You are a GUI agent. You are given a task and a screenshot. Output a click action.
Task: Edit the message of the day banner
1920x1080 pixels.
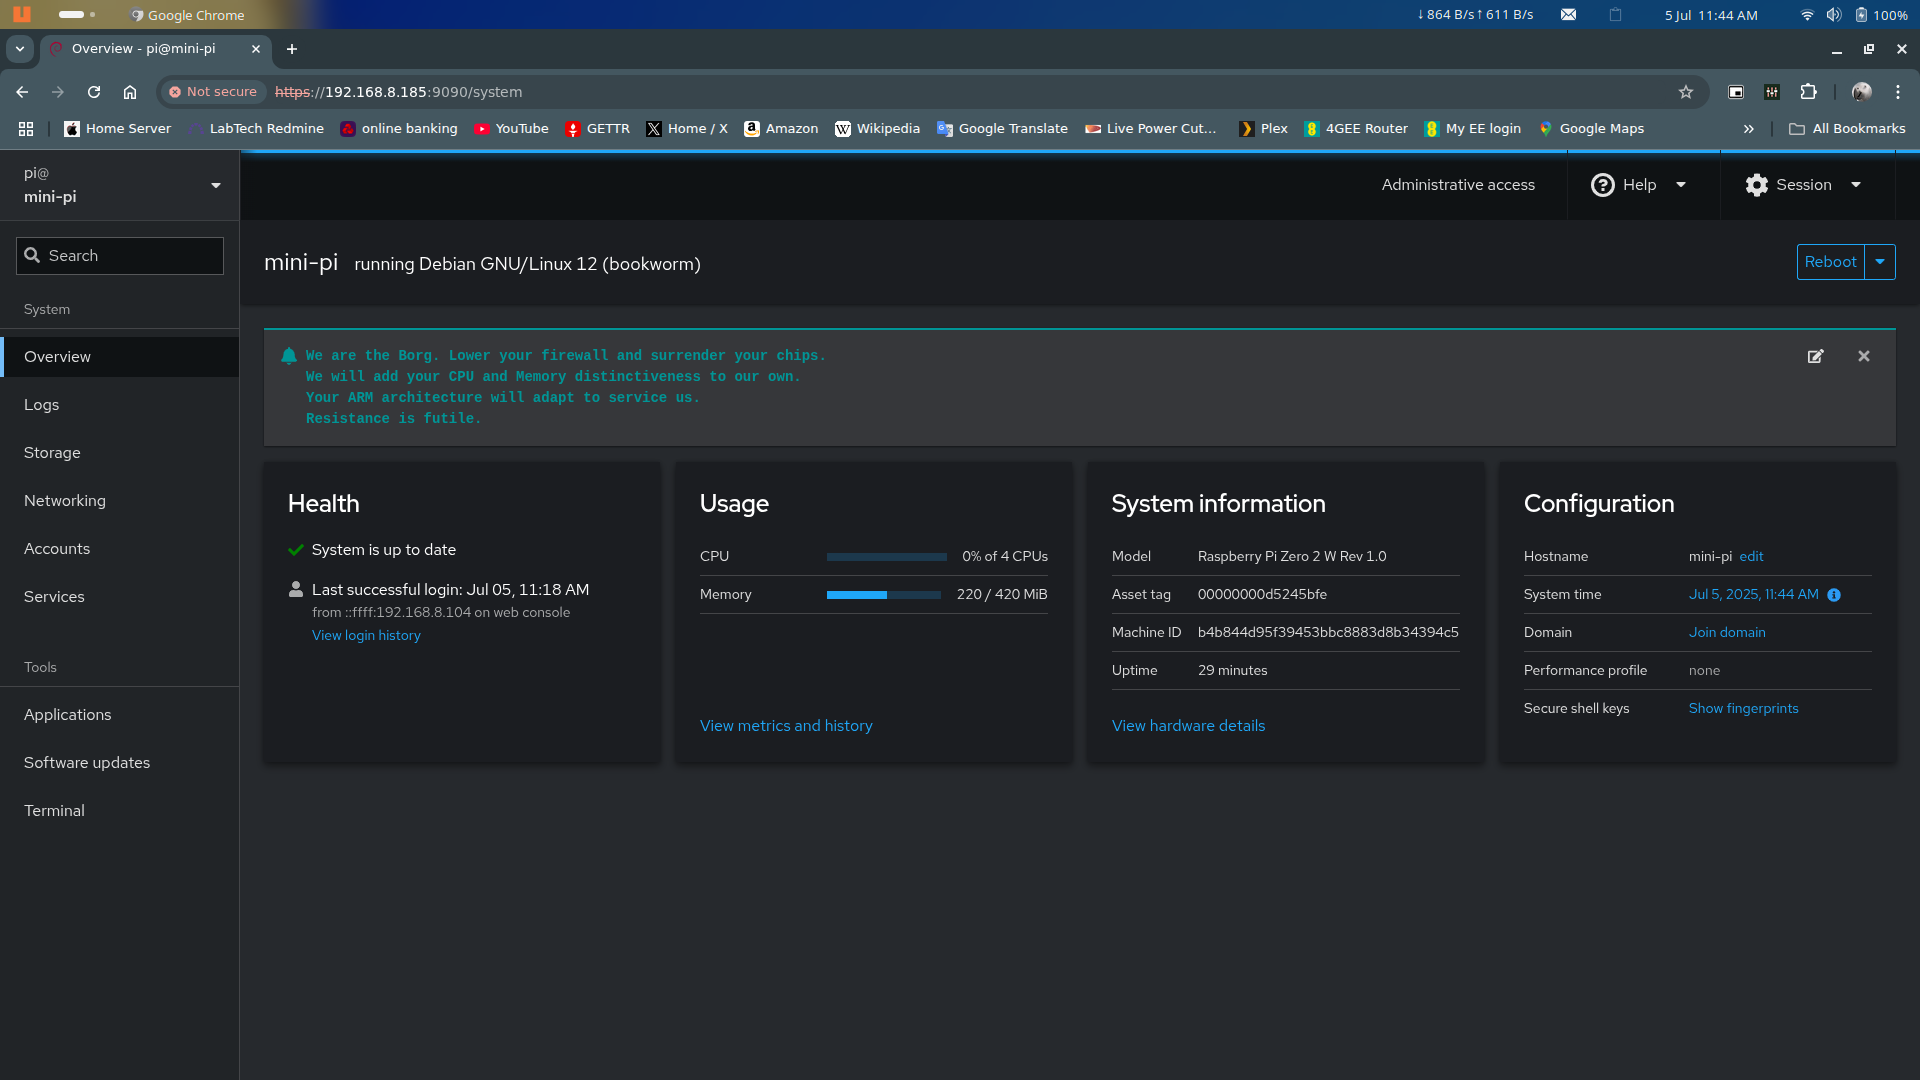1815,356
